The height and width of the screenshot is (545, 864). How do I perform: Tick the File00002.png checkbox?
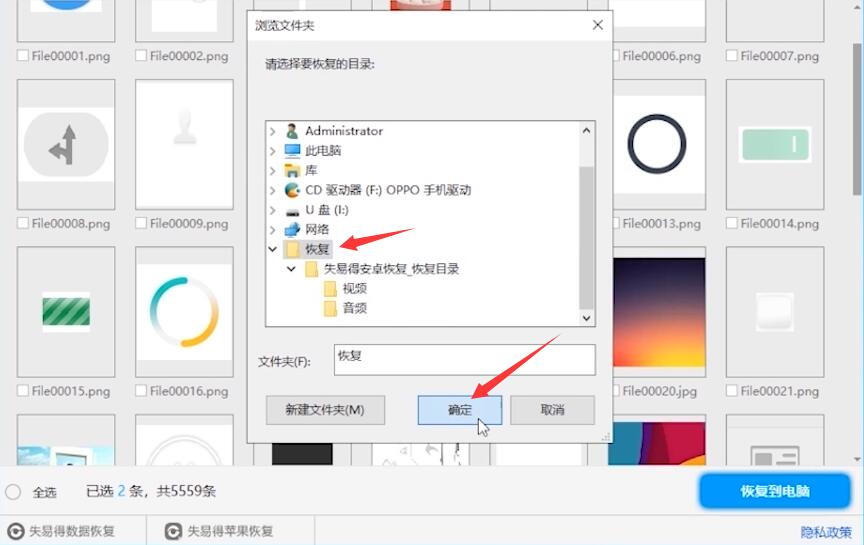[x=141, y=56]
